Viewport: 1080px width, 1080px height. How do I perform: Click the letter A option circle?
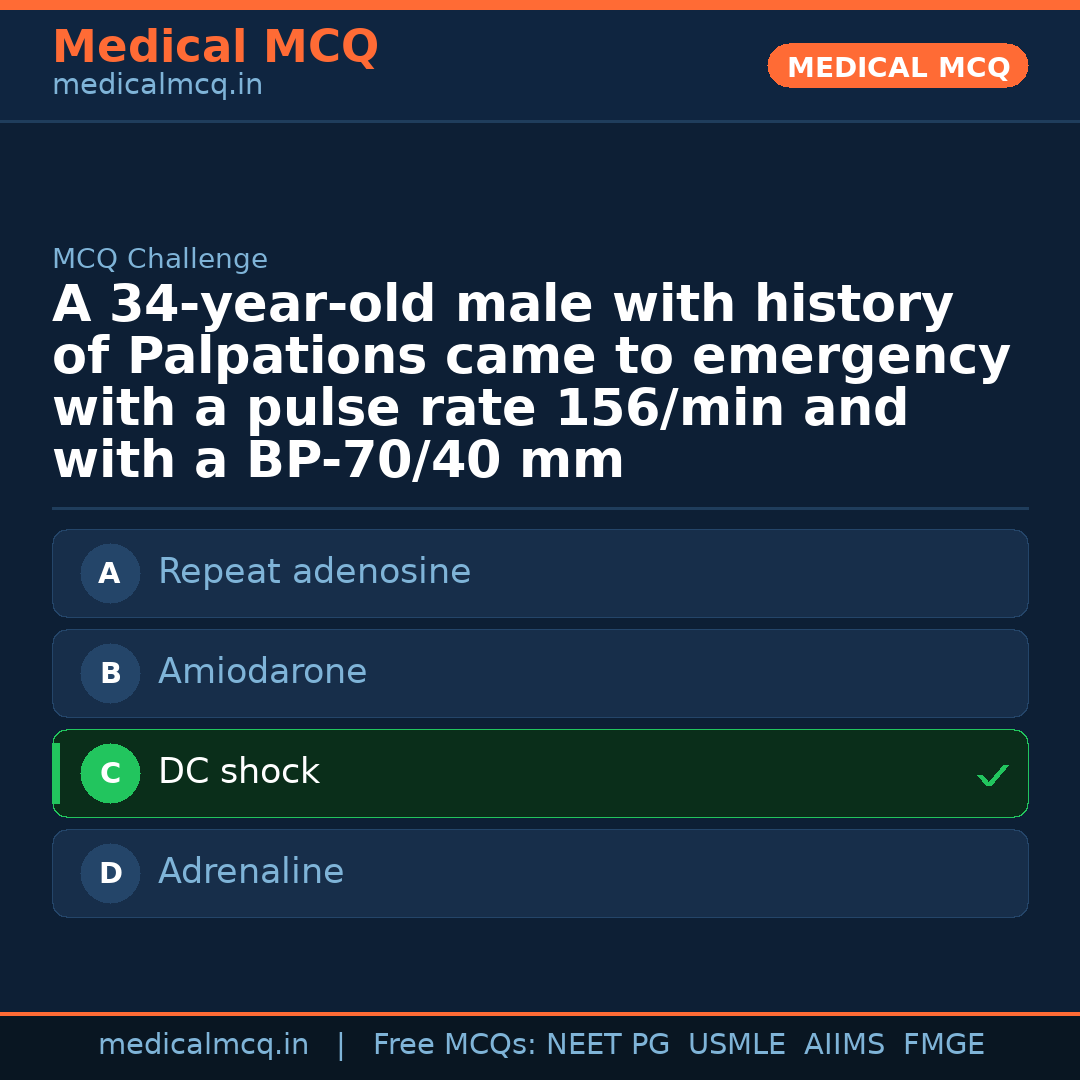coord(110,574)
